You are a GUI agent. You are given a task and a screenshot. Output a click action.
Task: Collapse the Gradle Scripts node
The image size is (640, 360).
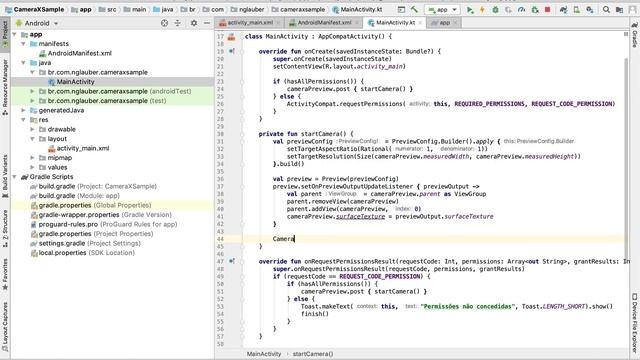pyautogui.click(x=15, y=177)
